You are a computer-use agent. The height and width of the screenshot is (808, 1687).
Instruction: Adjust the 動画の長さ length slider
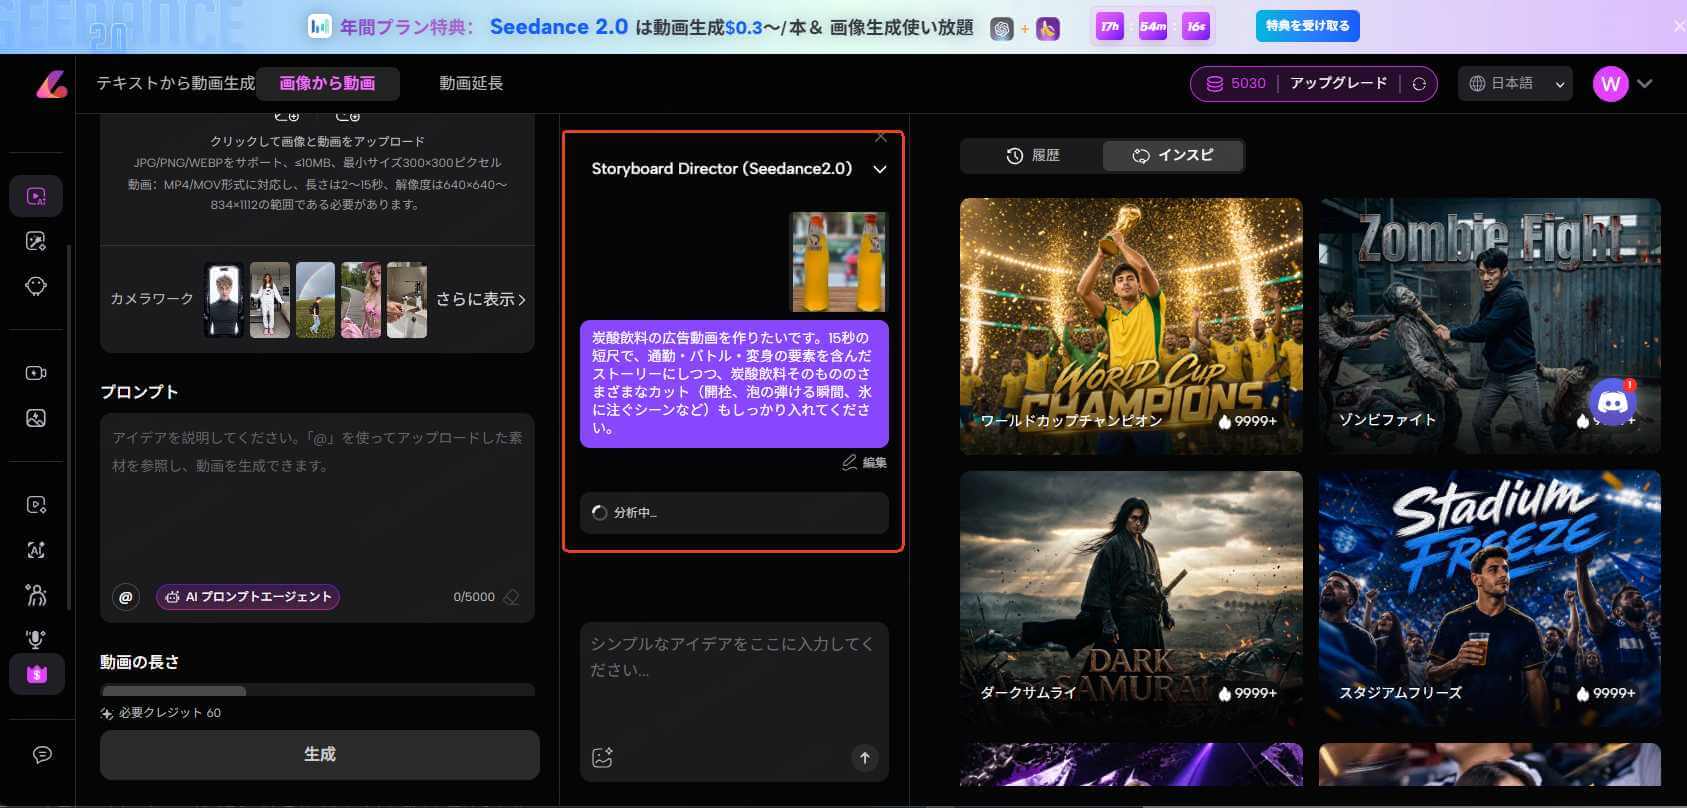pyautogui.click(x=317, y=690)
